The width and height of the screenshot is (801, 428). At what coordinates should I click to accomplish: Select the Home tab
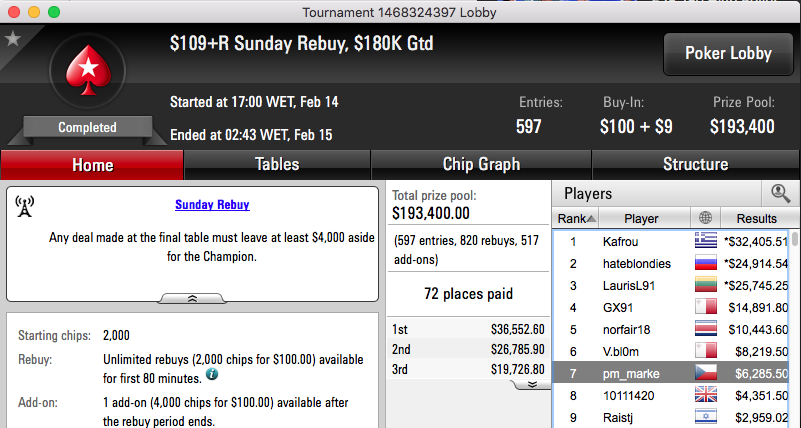pos(92,165)
